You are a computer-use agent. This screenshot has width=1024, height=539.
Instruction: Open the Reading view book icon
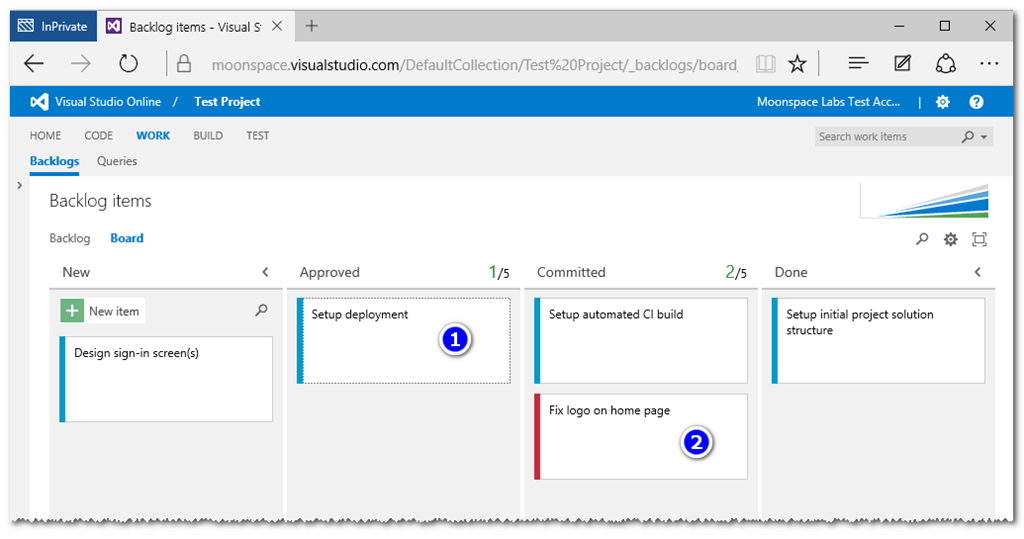tap(765, 63)
